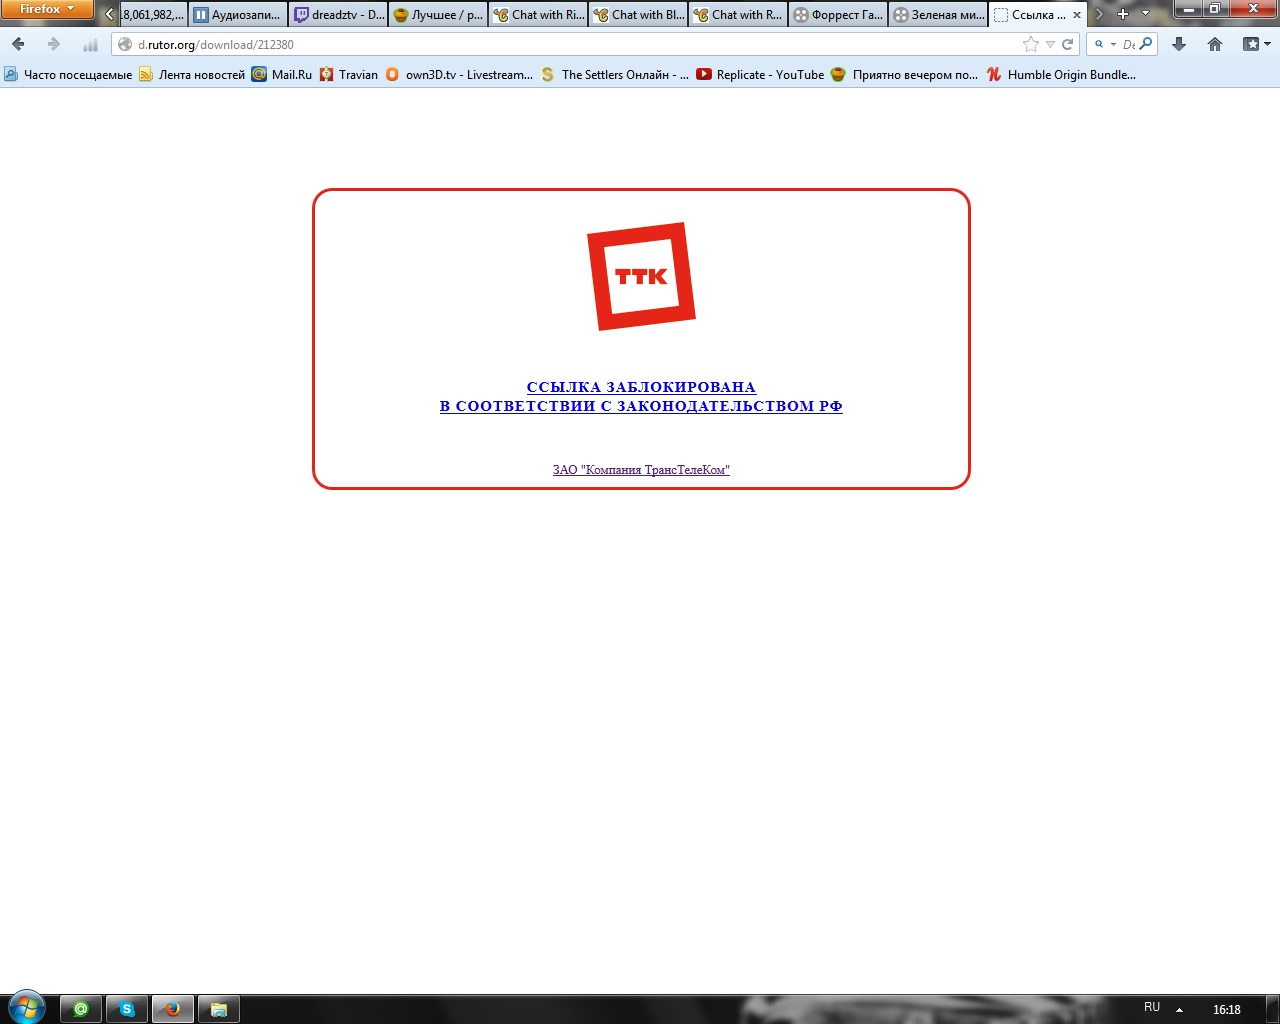Switch to the Chat with Bl... tab
Image resolution: width=1280 pixels, height=1024 pixels.
(638, 15)
